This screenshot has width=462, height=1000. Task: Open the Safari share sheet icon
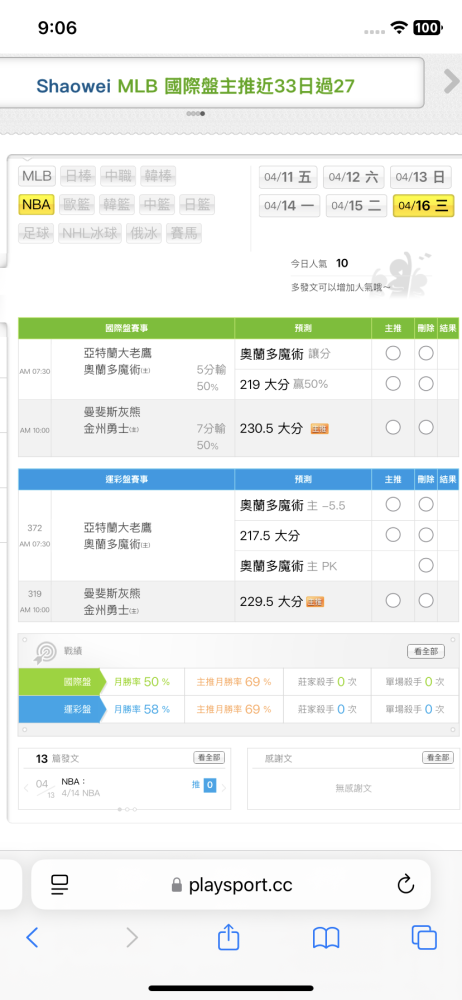(x=228, y=936)
